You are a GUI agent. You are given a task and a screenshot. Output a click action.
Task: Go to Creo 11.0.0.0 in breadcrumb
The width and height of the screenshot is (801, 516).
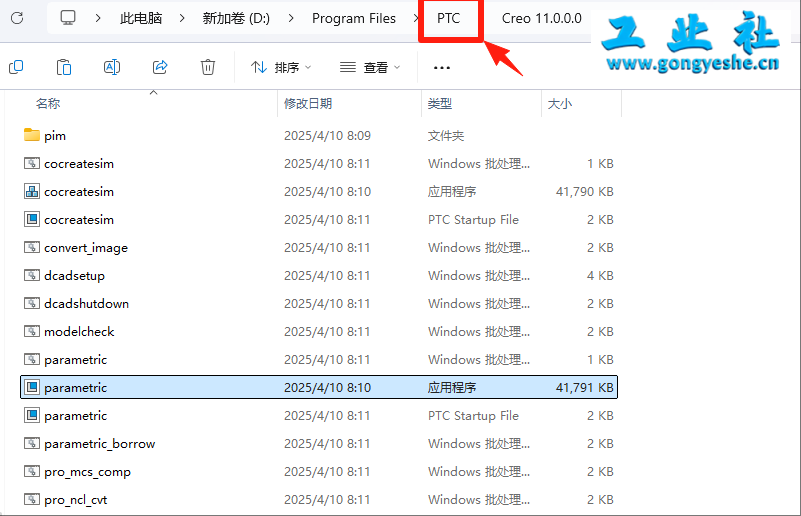[x=541, y=18]
